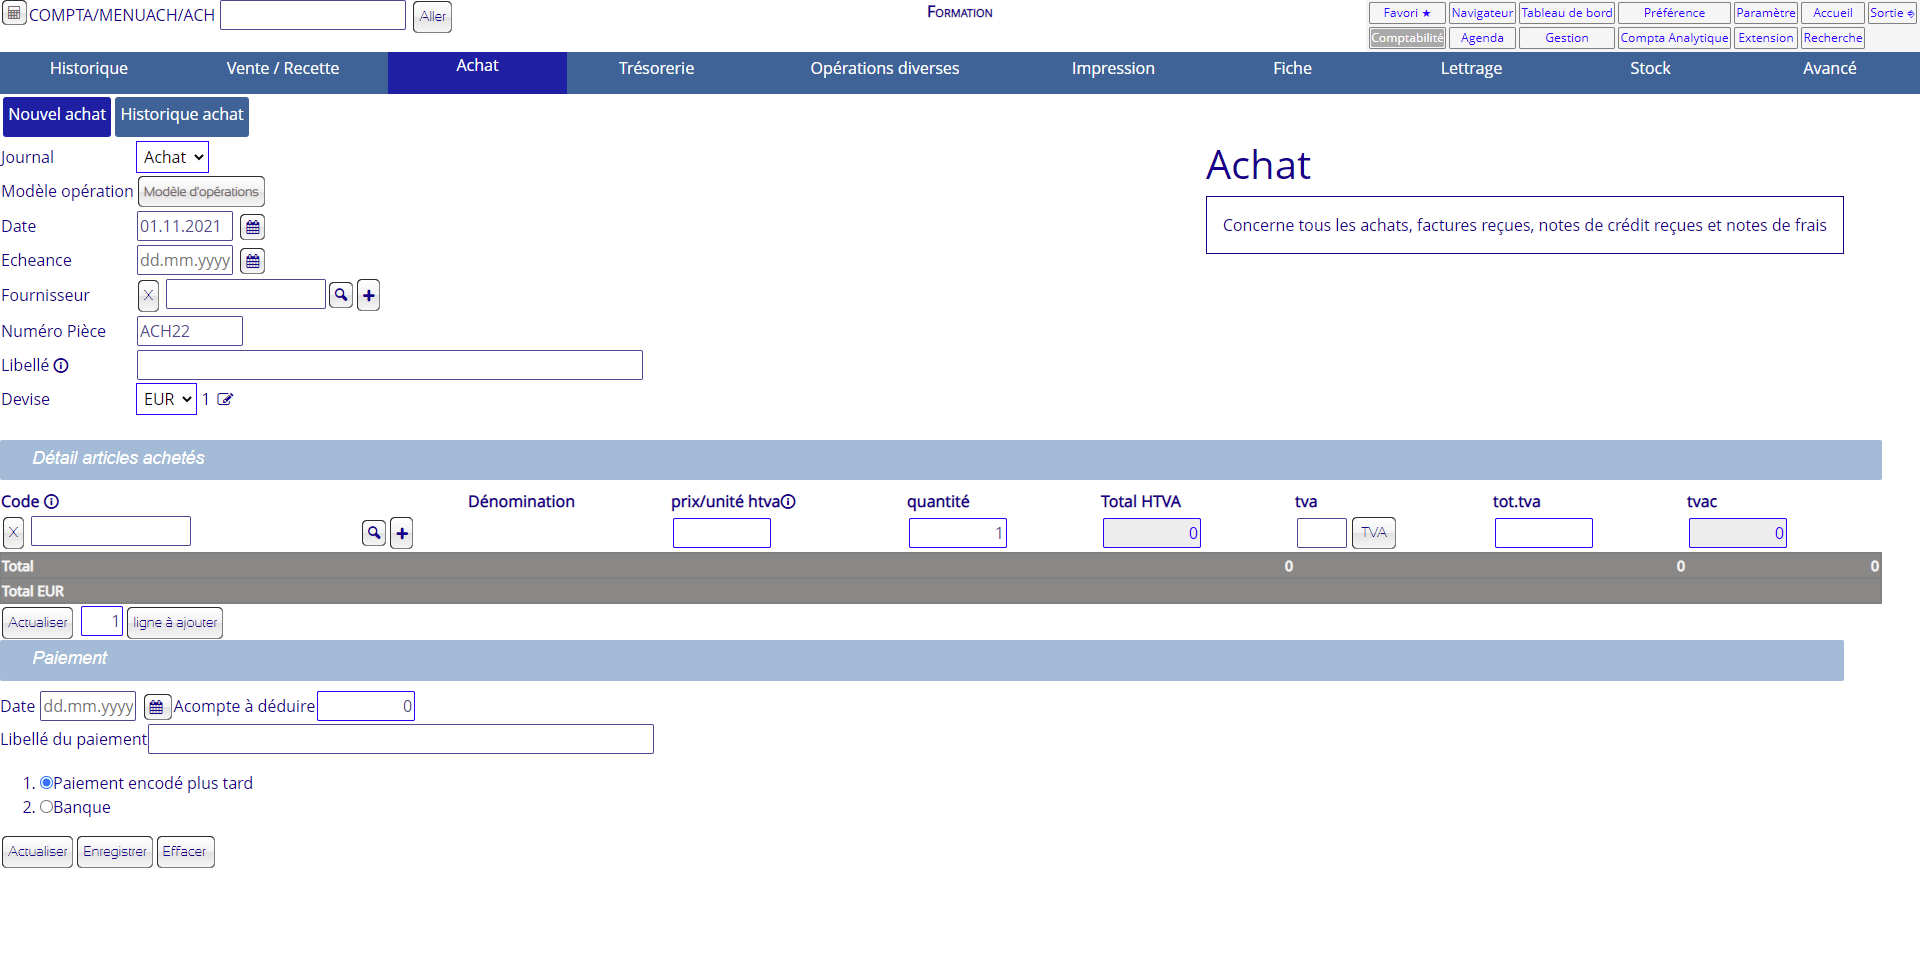1920x967 pixels.
Task: Click the TVA button in article row
Action: (1373, 533)
